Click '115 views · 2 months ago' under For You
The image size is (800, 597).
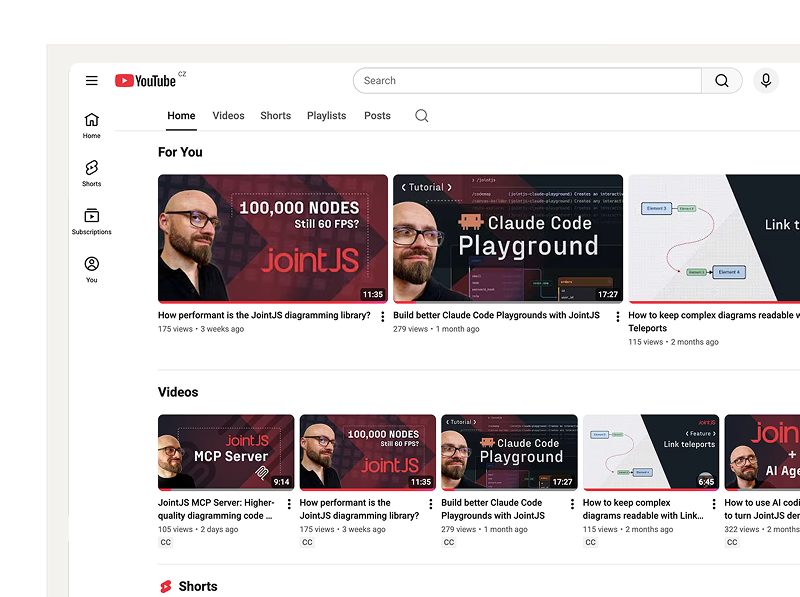tap(673, 342)
